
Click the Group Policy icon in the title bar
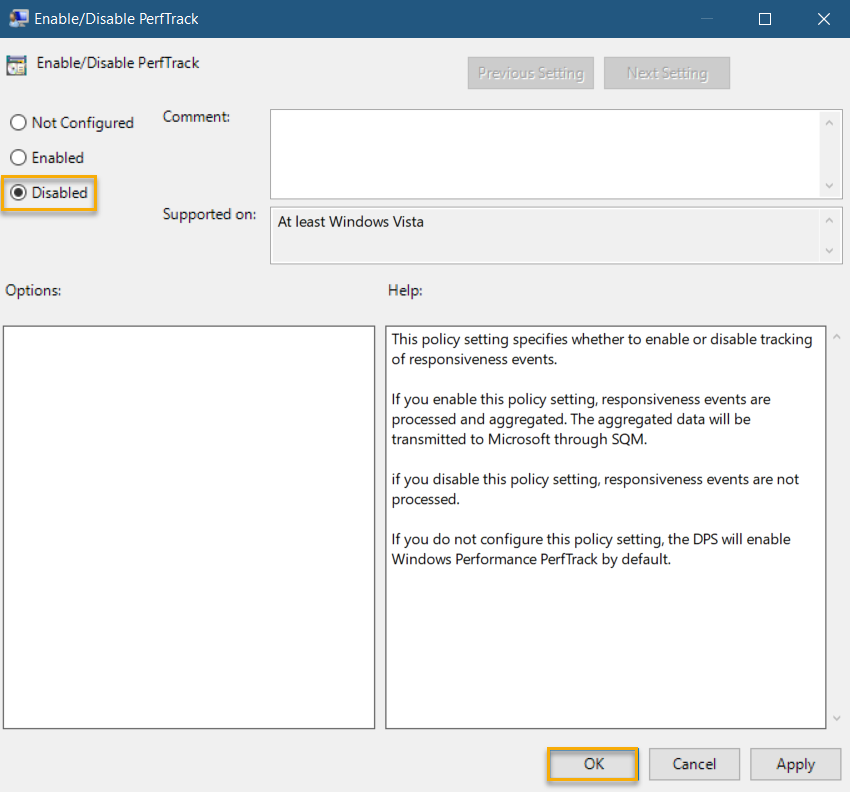click(19, 18)
